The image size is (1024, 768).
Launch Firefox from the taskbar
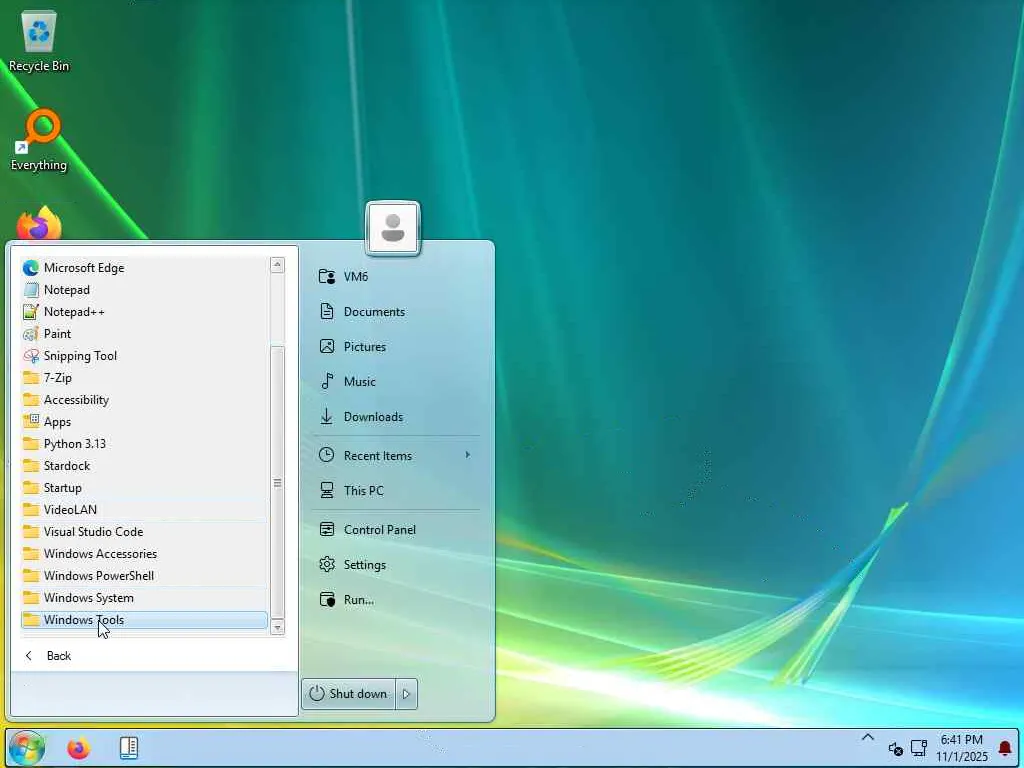(x=78, y=748)
